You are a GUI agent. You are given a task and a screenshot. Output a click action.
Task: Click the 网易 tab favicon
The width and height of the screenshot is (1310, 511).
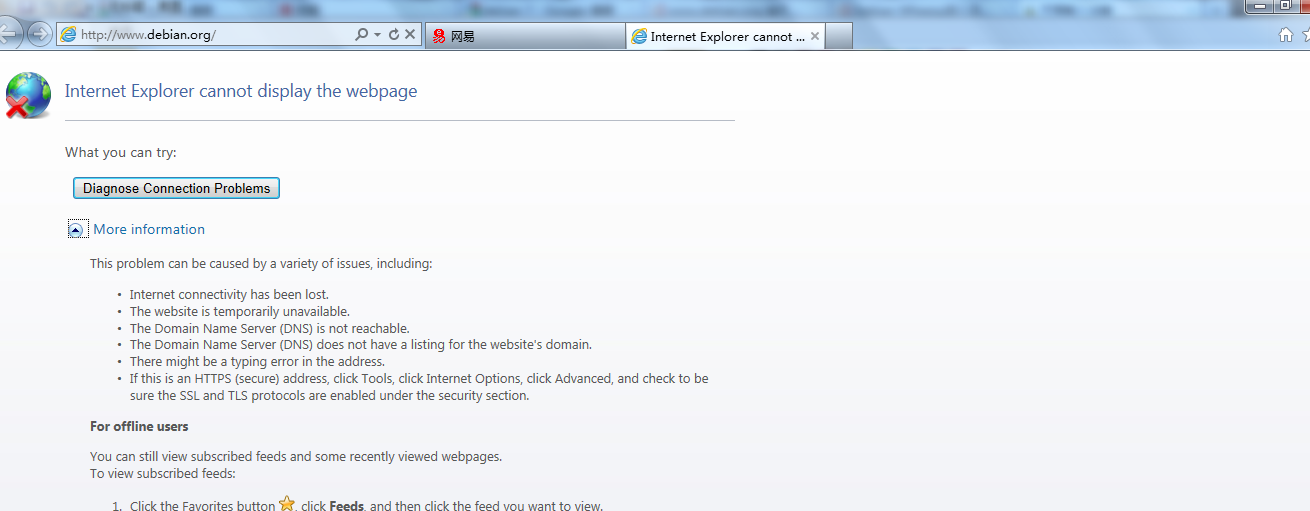pyautogui.click(x=439, y=36)
